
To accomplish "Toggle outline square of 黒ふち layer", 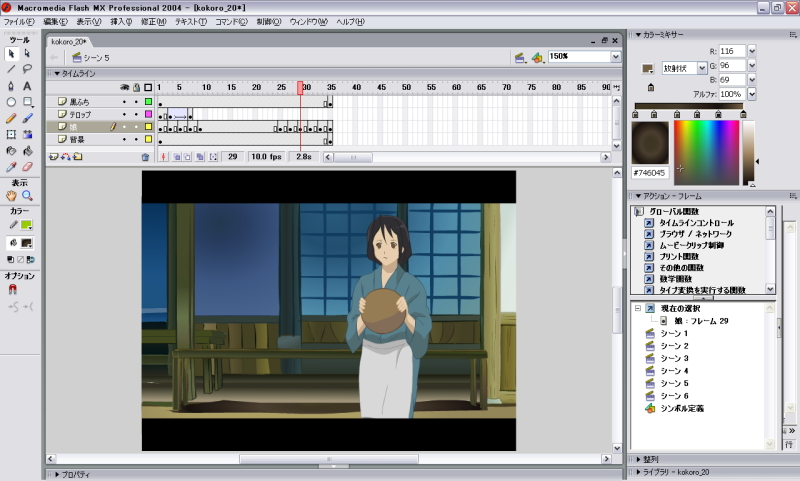I will pyautogui.click(x=148, y=102).
